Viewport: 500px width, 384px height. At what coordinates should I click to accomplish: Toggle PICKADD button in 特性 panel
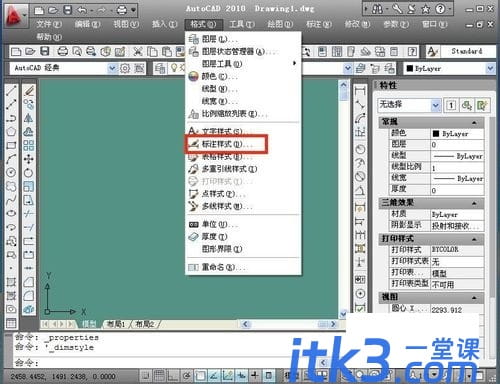(x=451, y=106)
